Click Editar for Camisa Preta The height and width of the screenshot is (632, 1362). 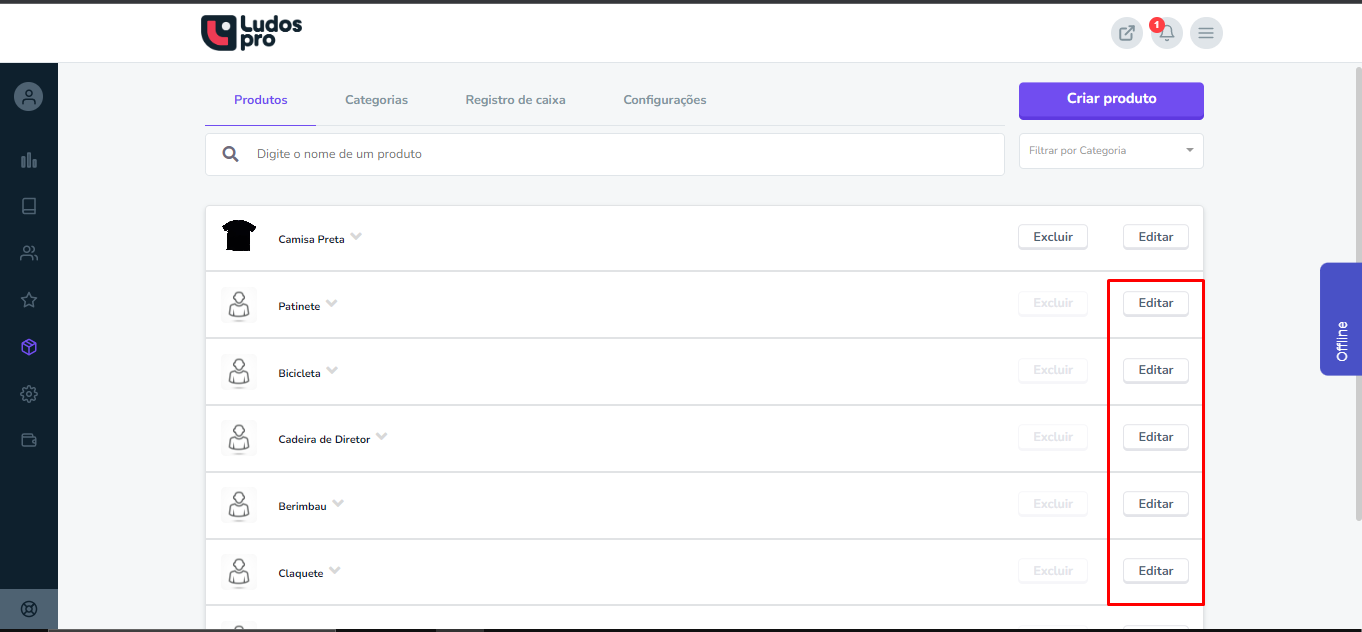(1156, 237)
